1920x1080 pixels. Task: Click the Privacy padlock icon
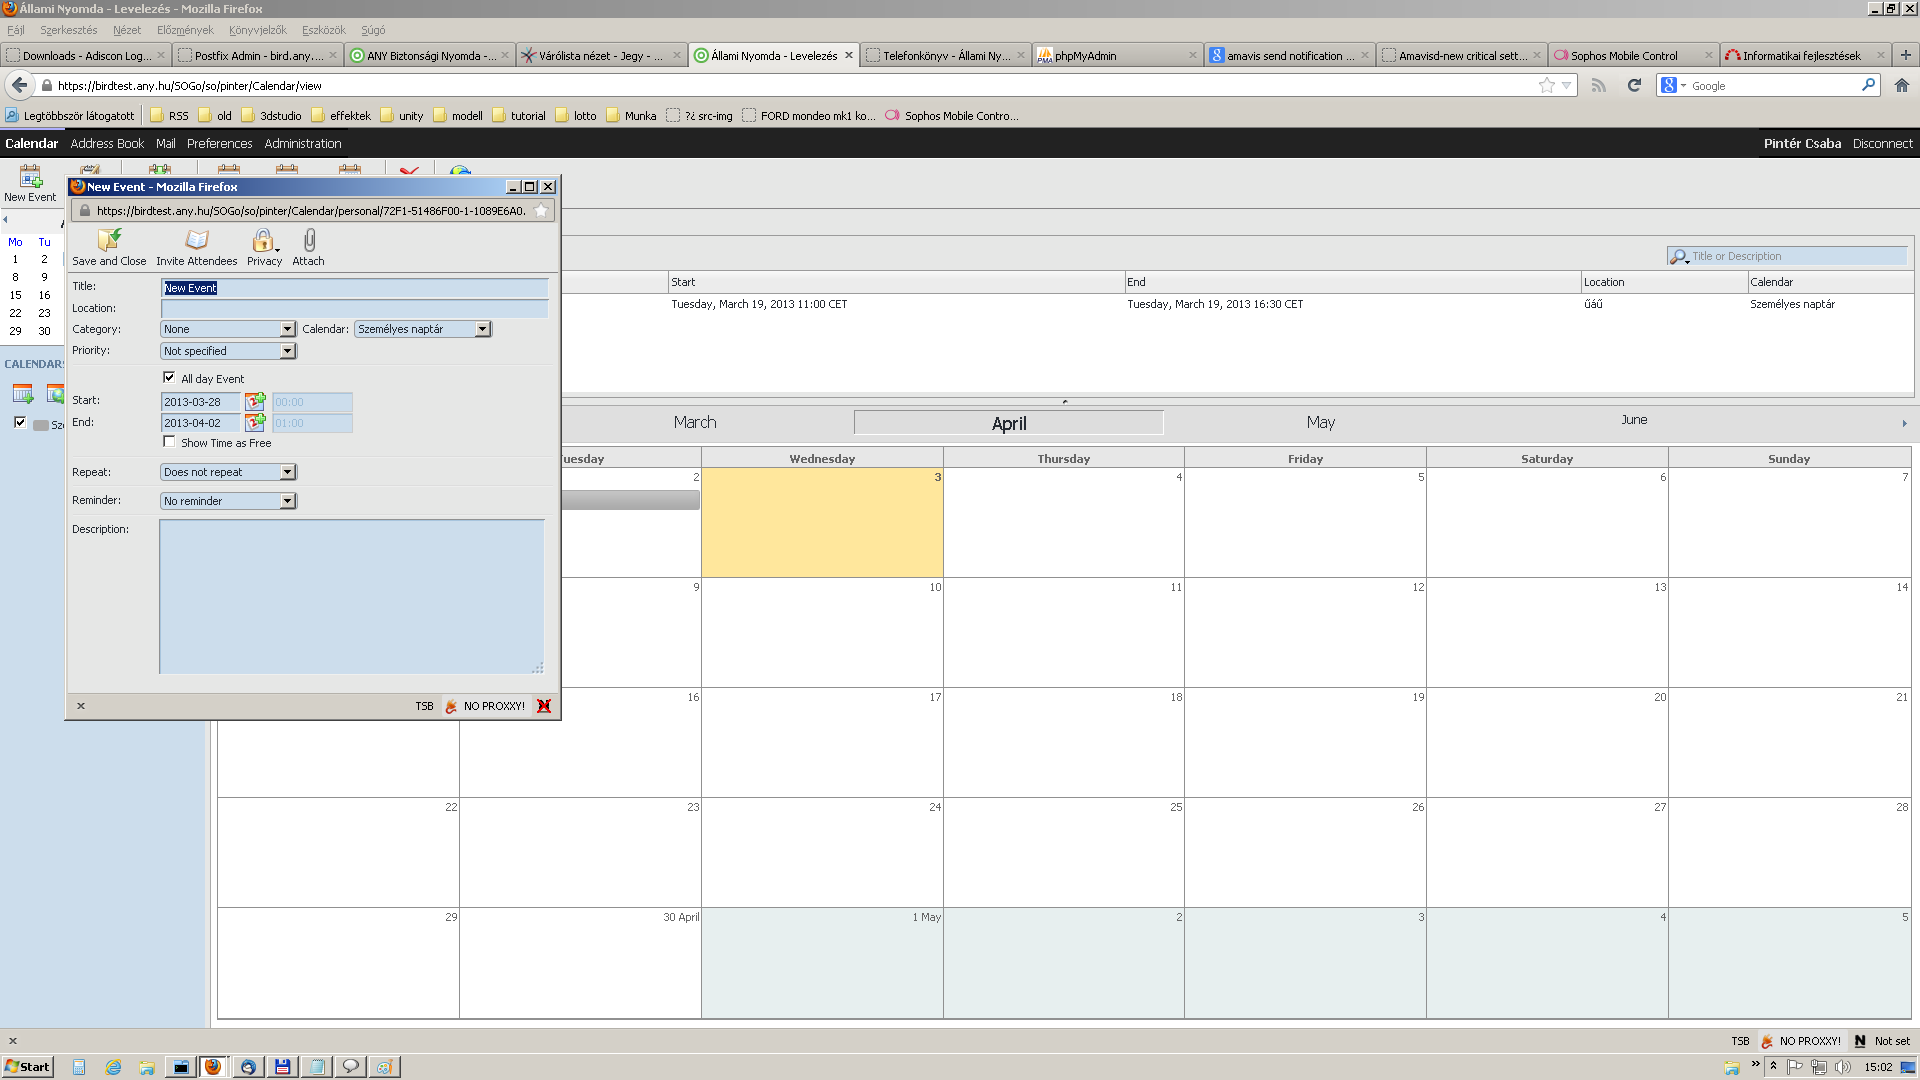pyautogui.click(x=263, y=241)
